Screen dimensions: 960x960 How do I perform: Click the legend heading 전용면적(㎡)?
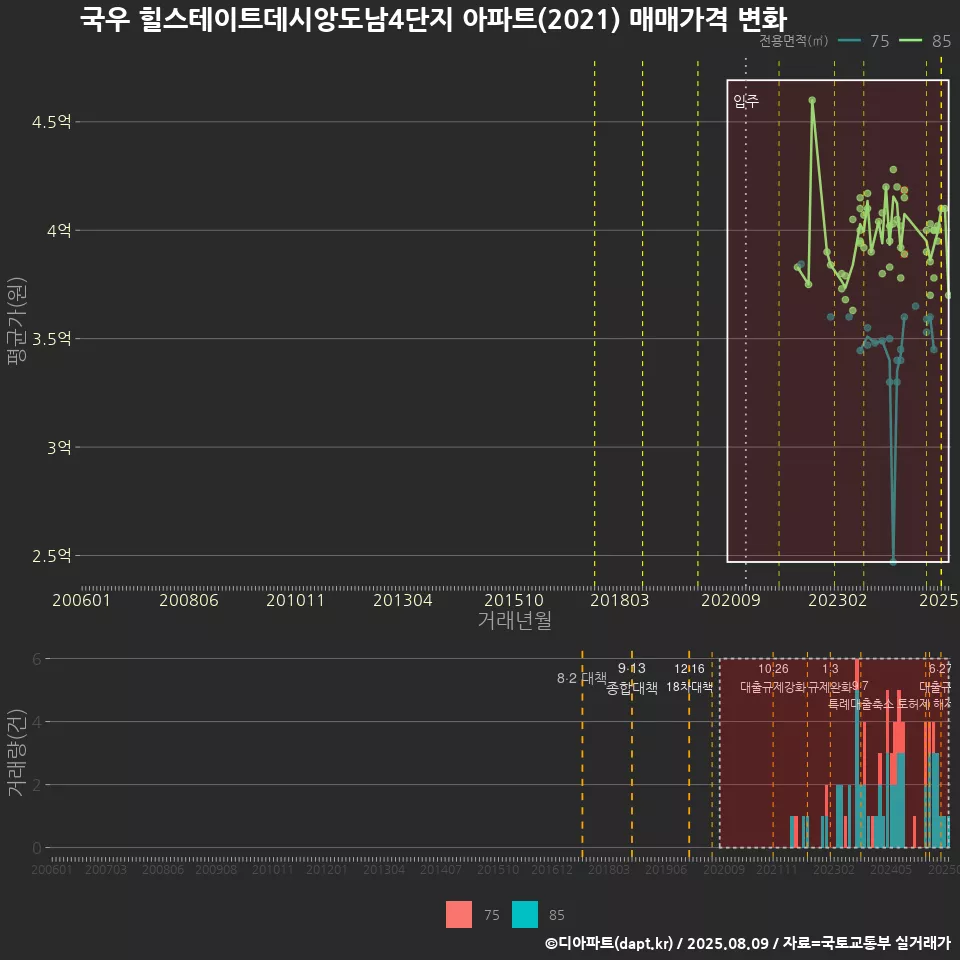coord(793,41)
